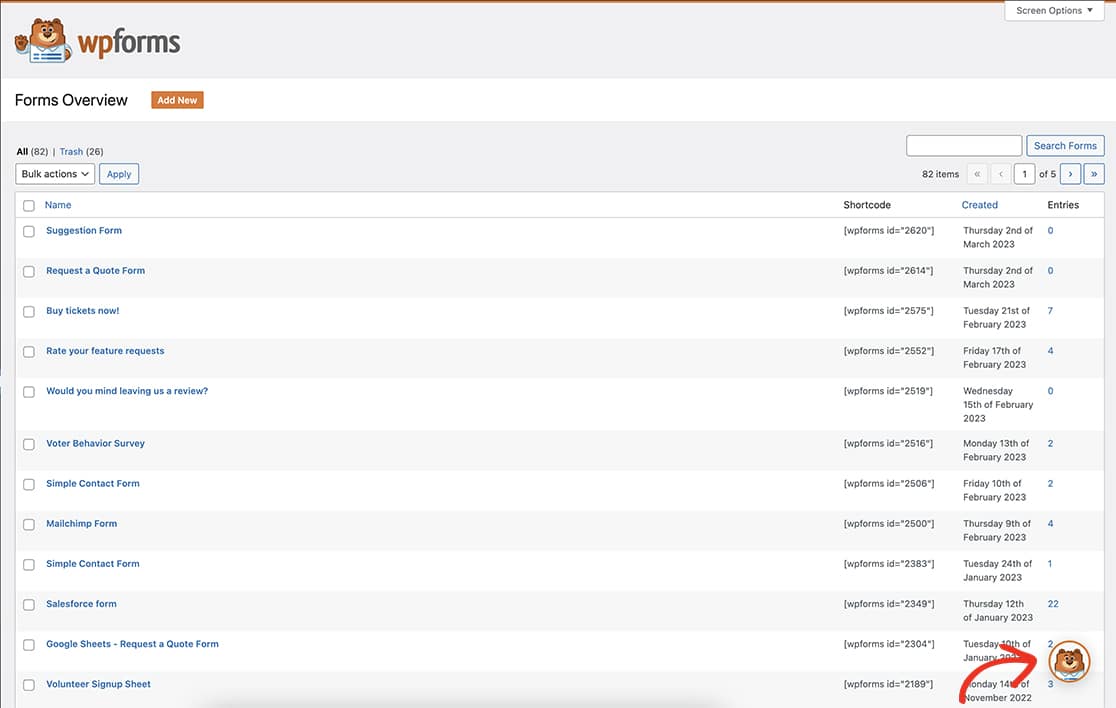The width and height of the screenshot is (1116, 708).
Task: Open the Mailchimp Form link
Action: (82, 523)
